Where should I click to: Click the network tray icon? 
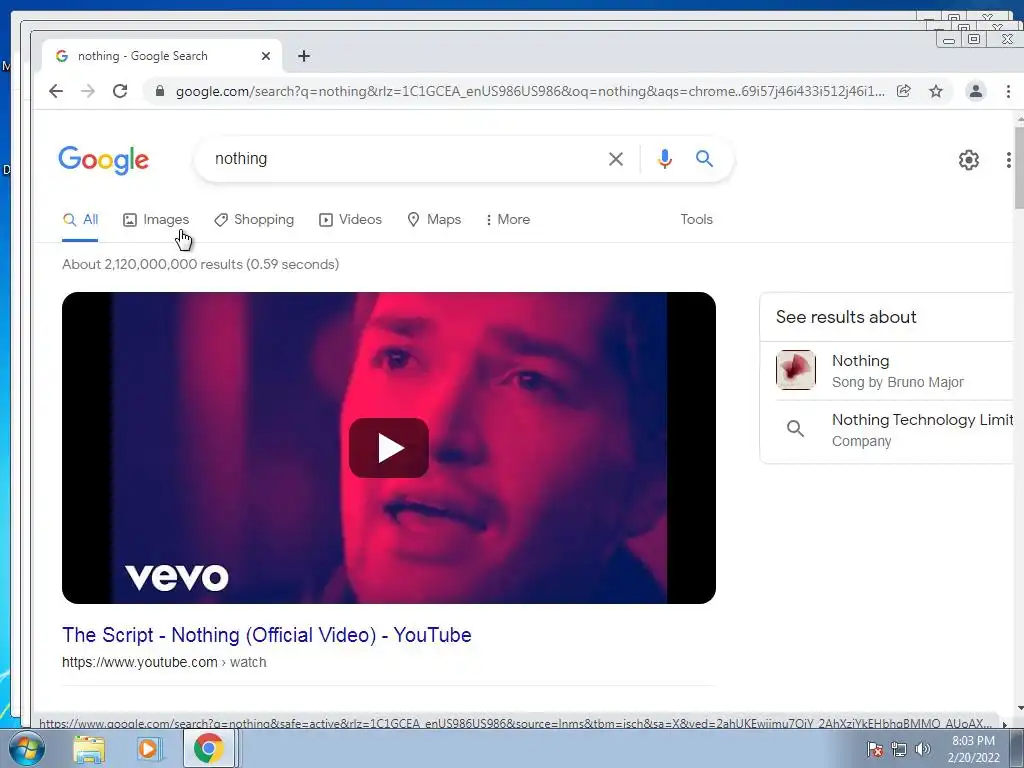pos(899,749)
